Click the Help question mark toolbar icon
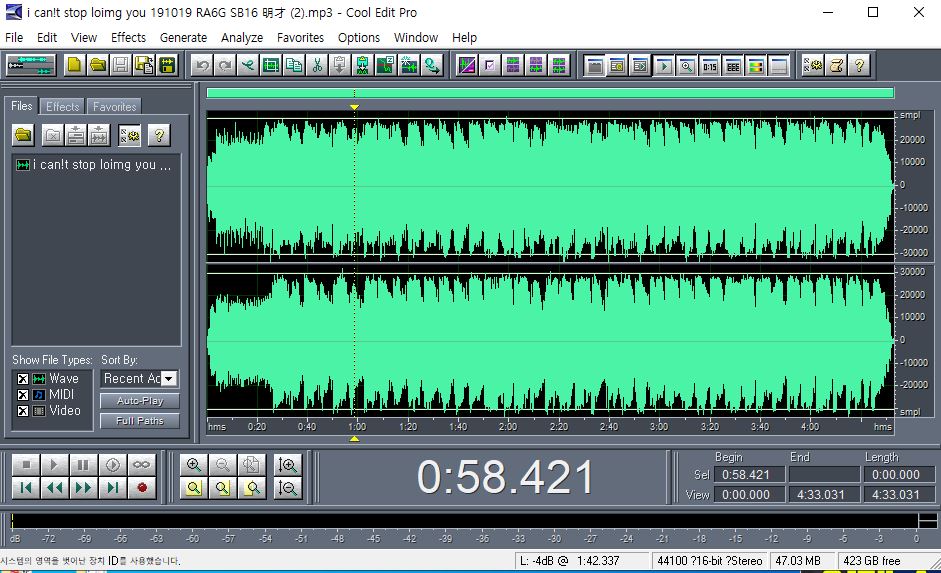The width and height of the screenshot is (941, 573). [857, 65]
